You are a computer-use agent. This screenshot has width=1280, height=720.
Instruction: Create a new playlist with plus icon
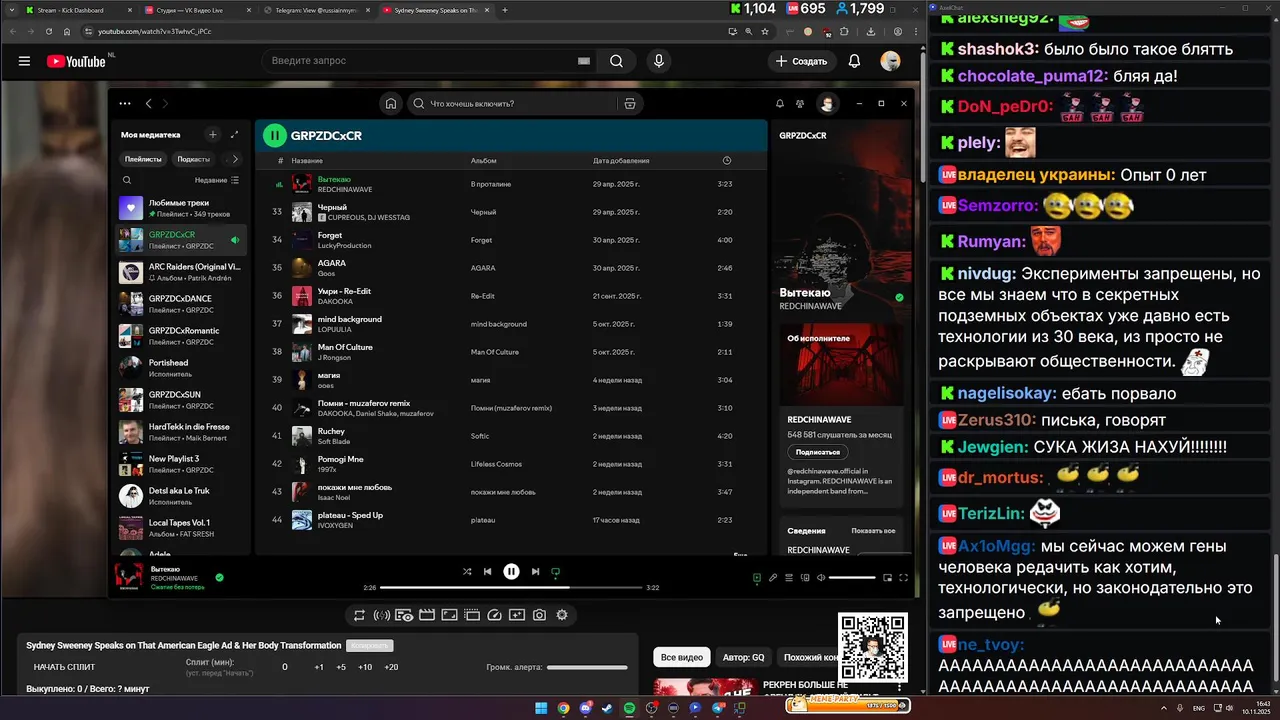212,134
